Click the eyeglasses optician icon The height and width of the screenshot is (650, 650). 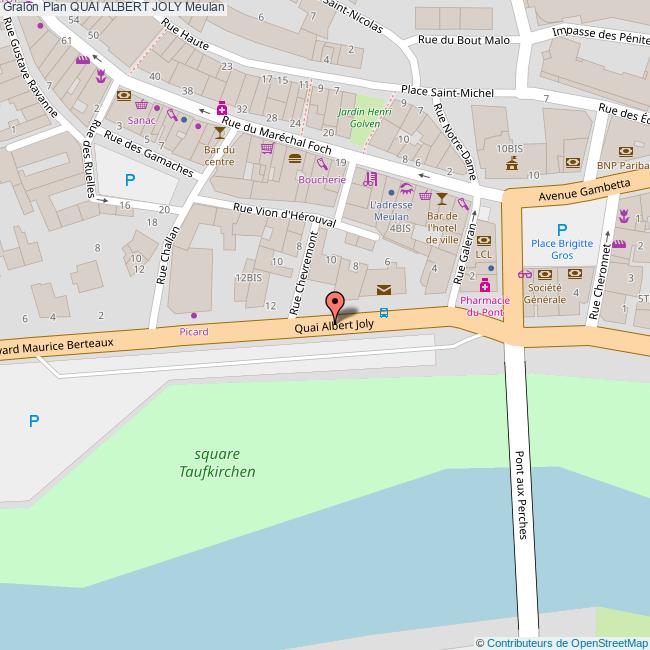click(x=525, y=274)
